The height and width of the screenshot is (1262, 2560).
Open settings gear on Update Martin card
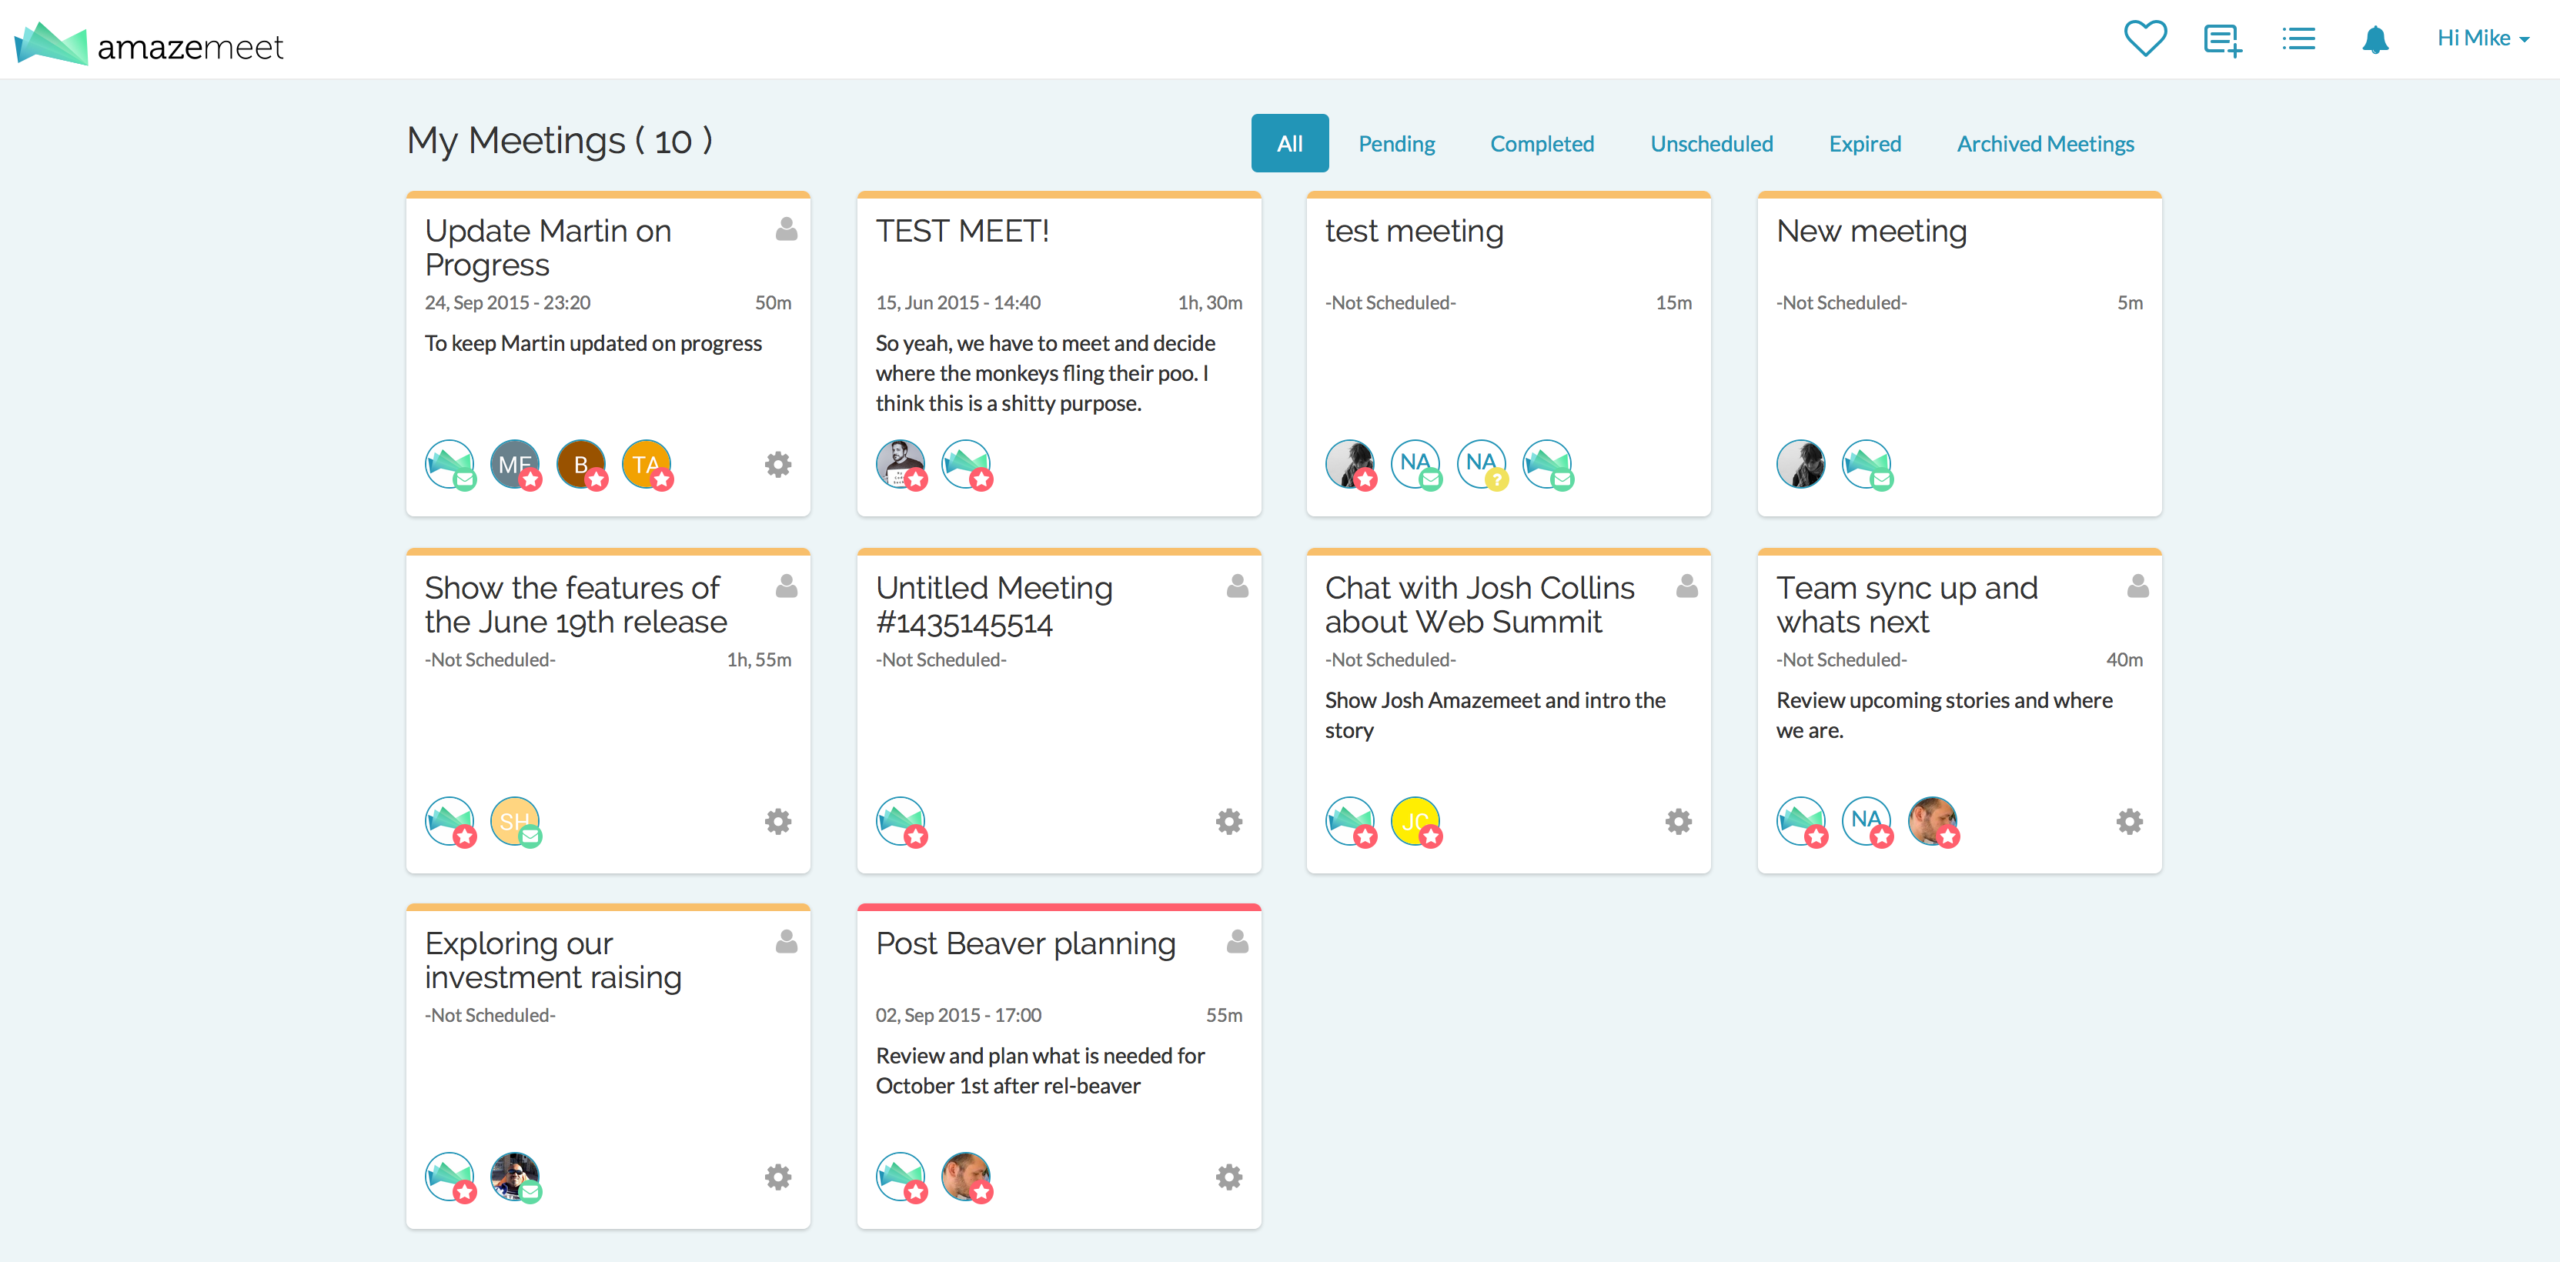tap(778, 465)
